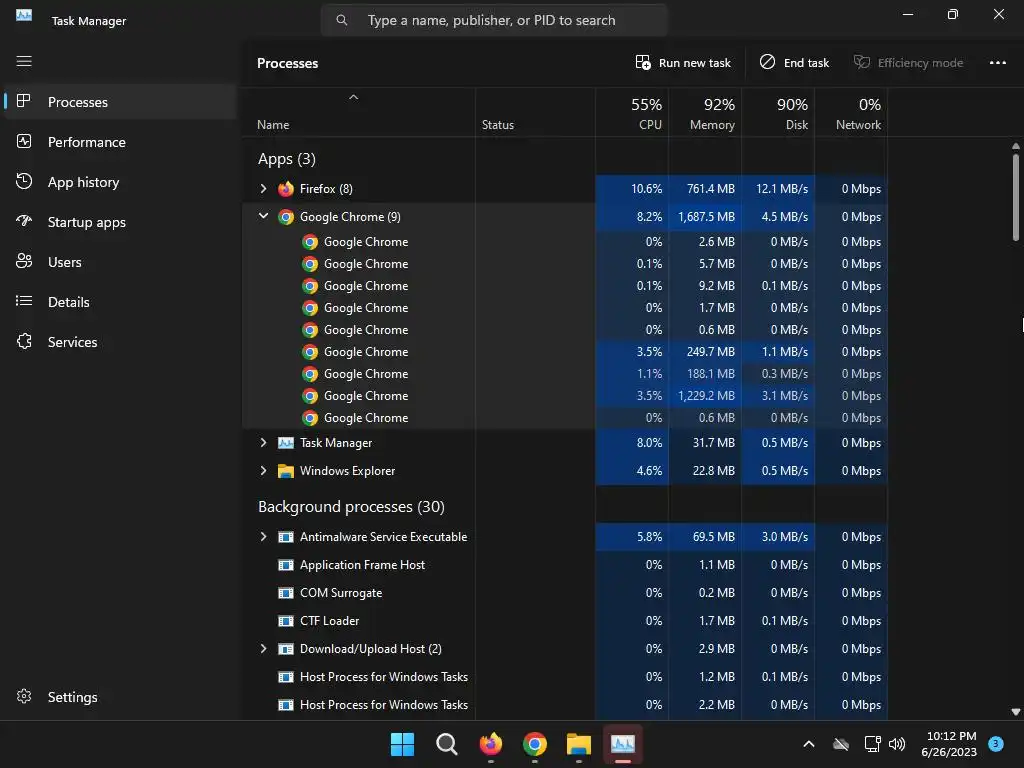Go to the Processes page
This screenshot has height=768, width=1024.
click(x=120, y=102)
